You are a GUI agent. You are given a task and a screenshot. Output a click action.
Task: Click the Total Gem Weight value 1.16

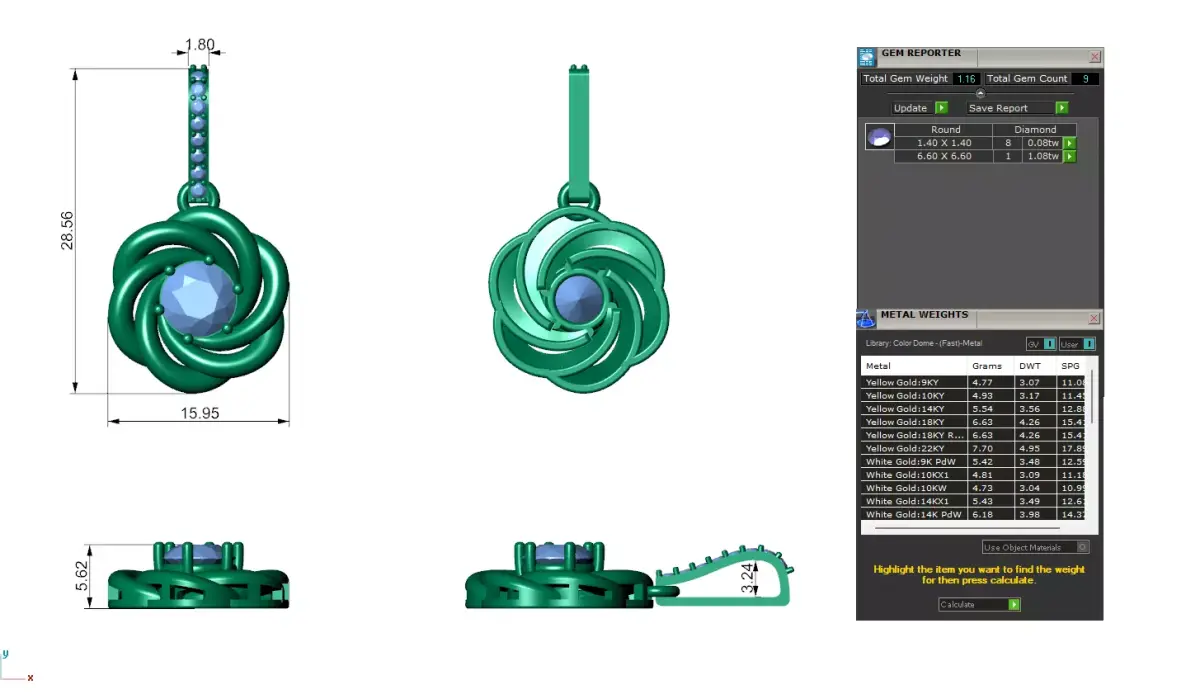(x=965, y=79)
